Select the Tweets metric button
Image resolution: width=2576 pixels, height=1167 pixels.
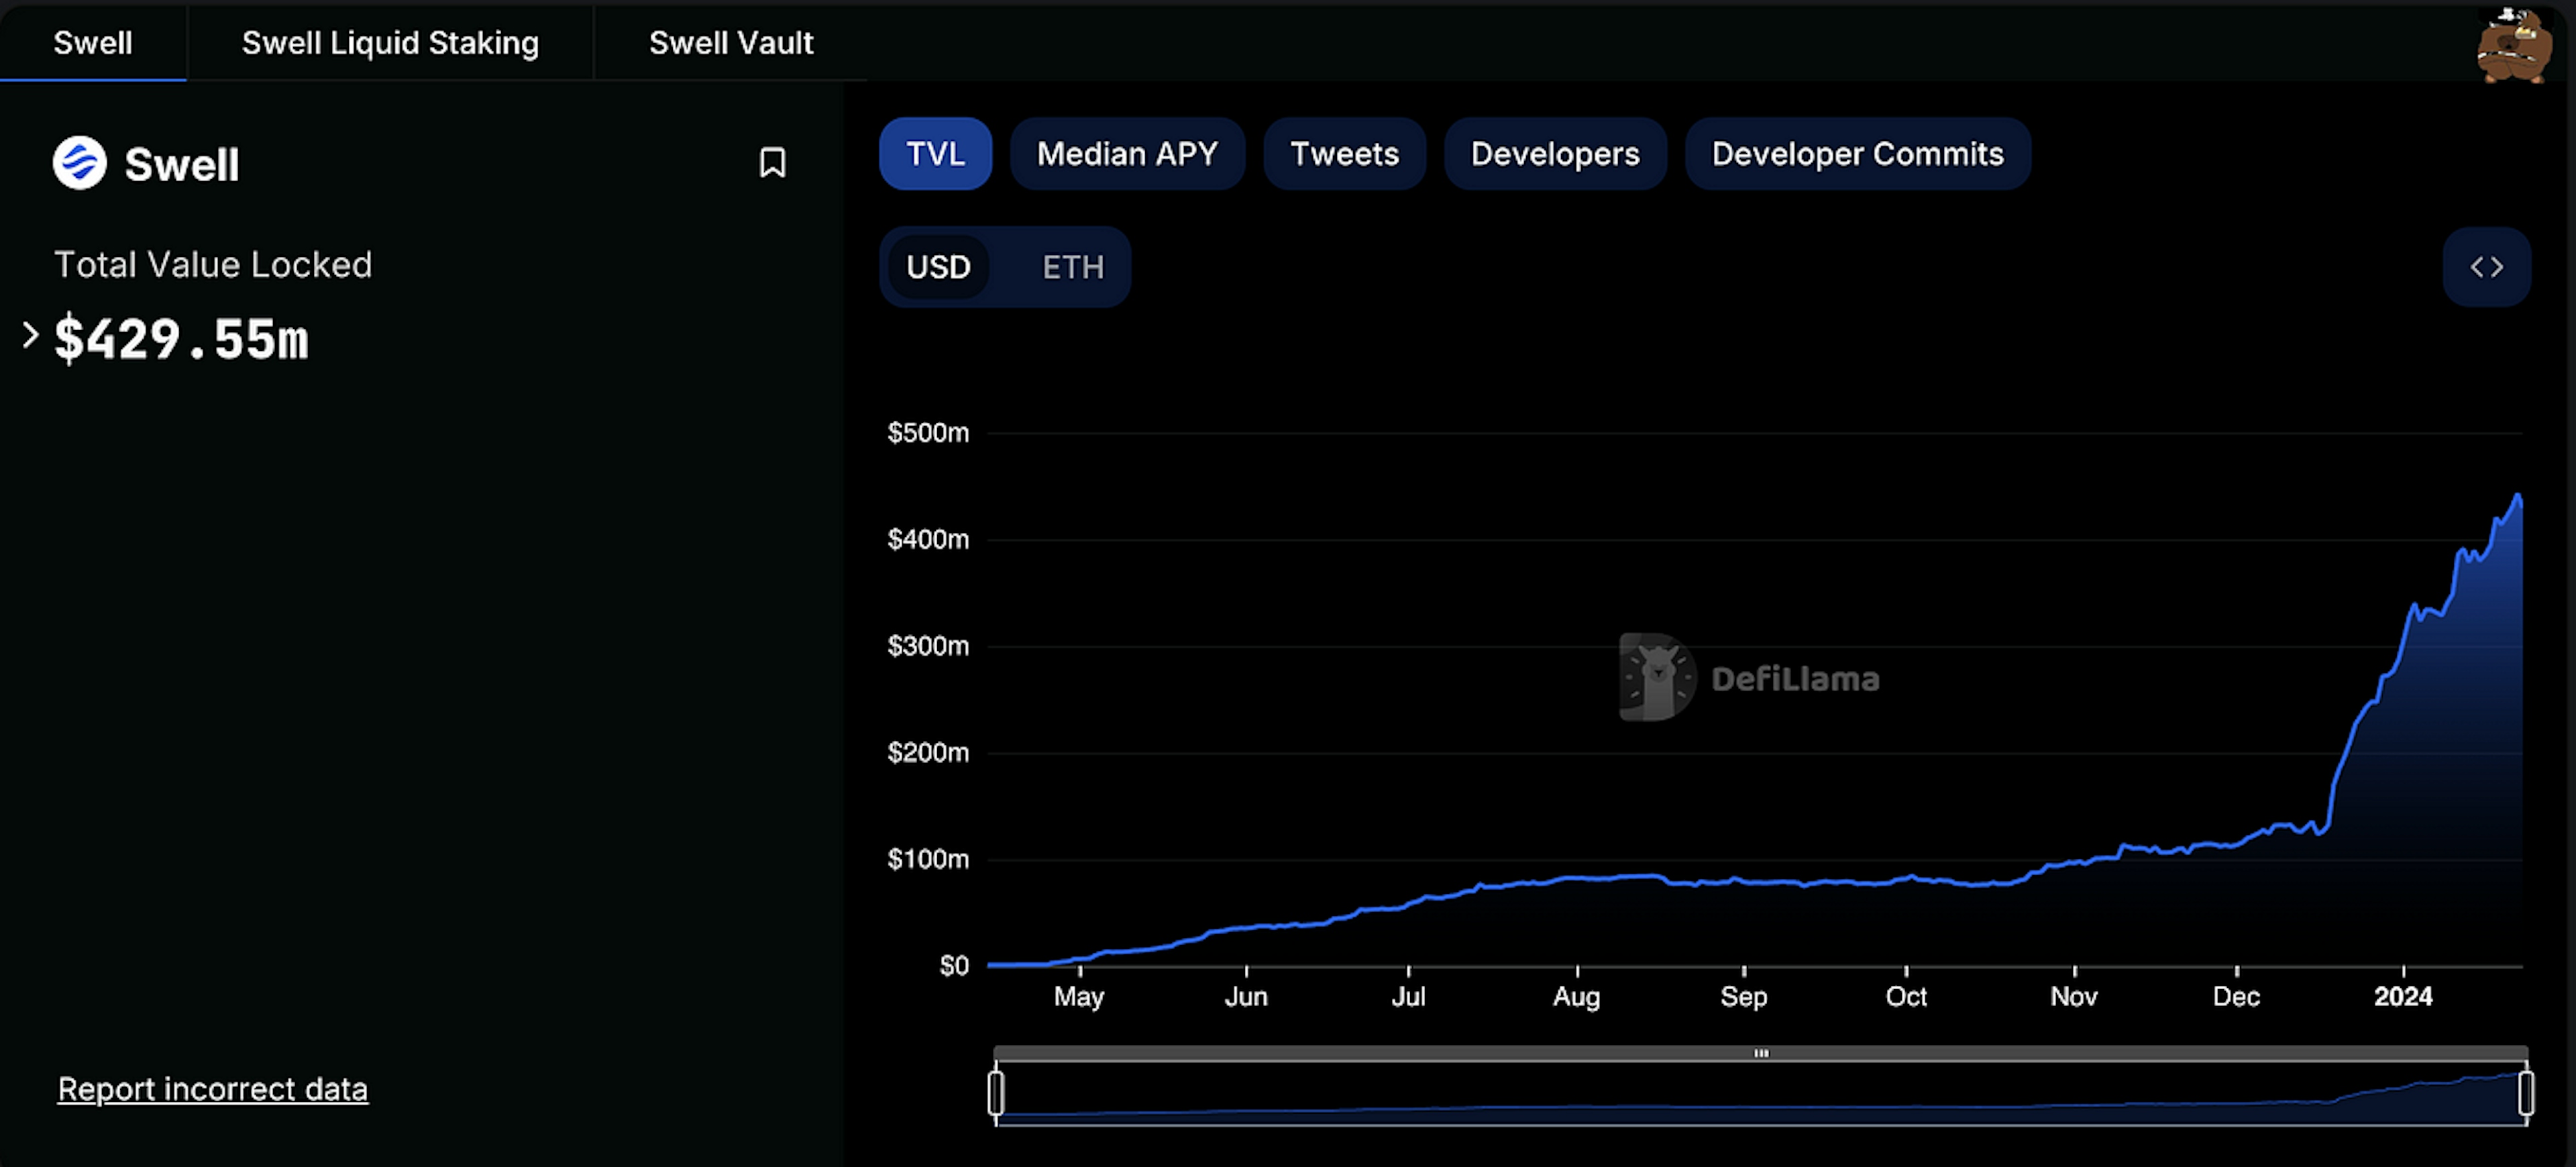click(x=1344, y=153)
